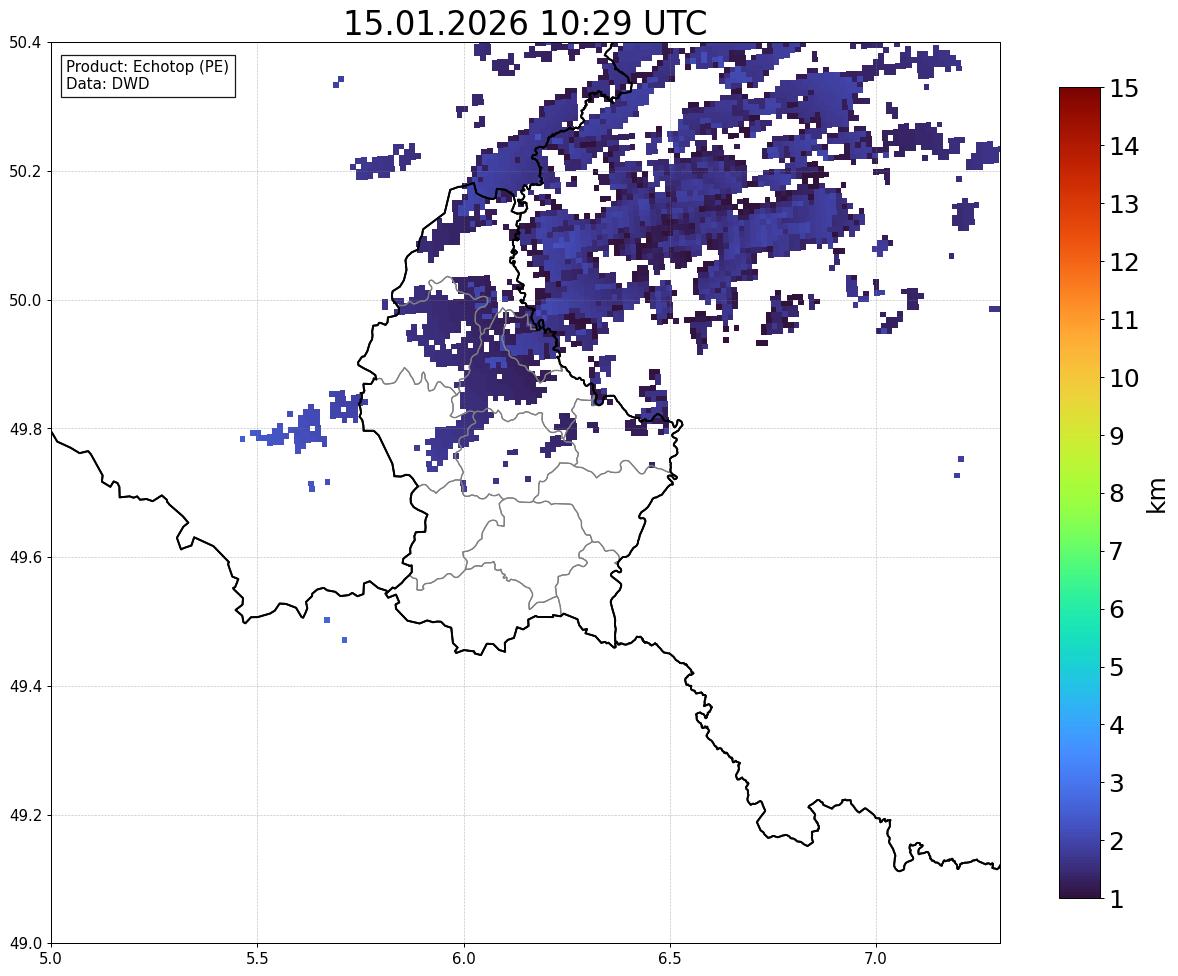The width and height of the screenshot is (1178, 976).
Task: Click the latitude axis label 49.2
Action: click(x=24, y=815)
